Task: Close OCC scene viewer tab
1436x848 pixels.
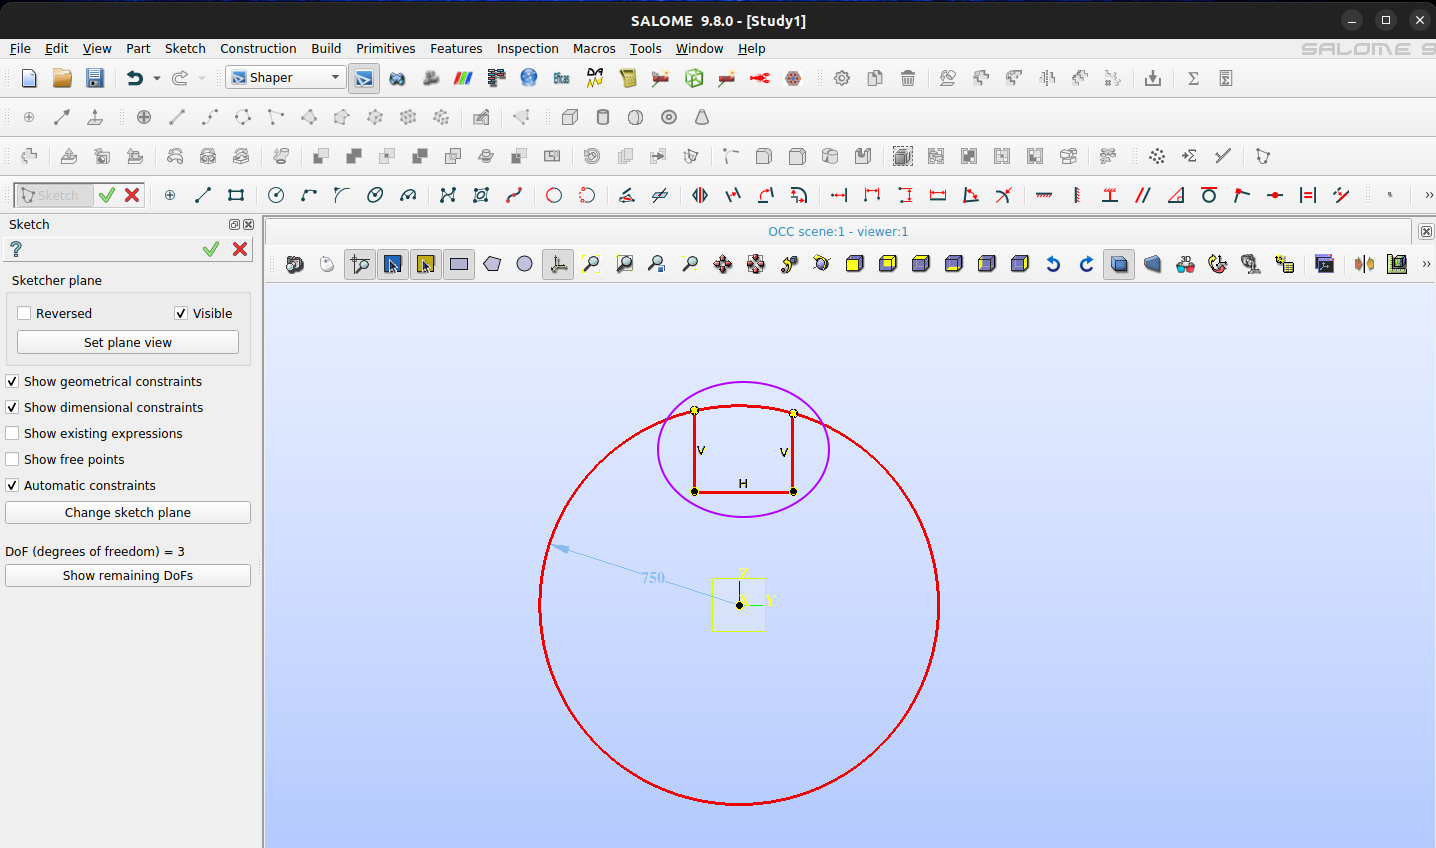Action: 1426,231
